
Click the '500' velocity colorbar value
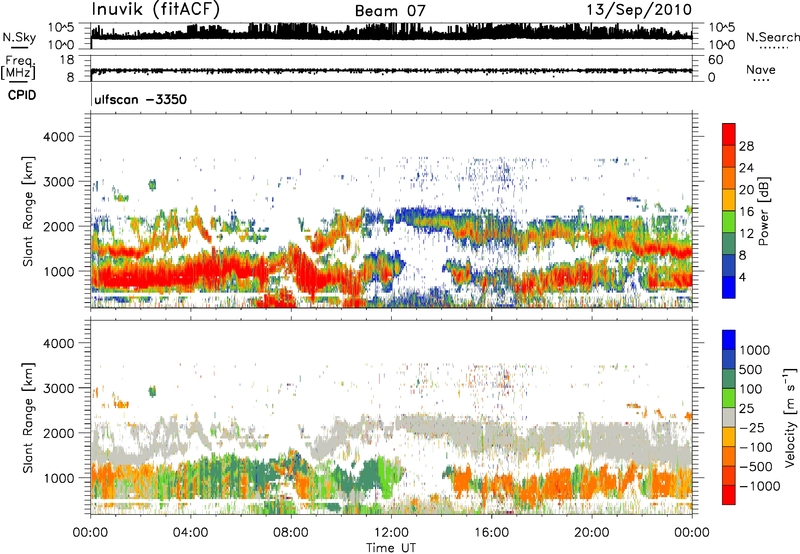click(751, 370)
